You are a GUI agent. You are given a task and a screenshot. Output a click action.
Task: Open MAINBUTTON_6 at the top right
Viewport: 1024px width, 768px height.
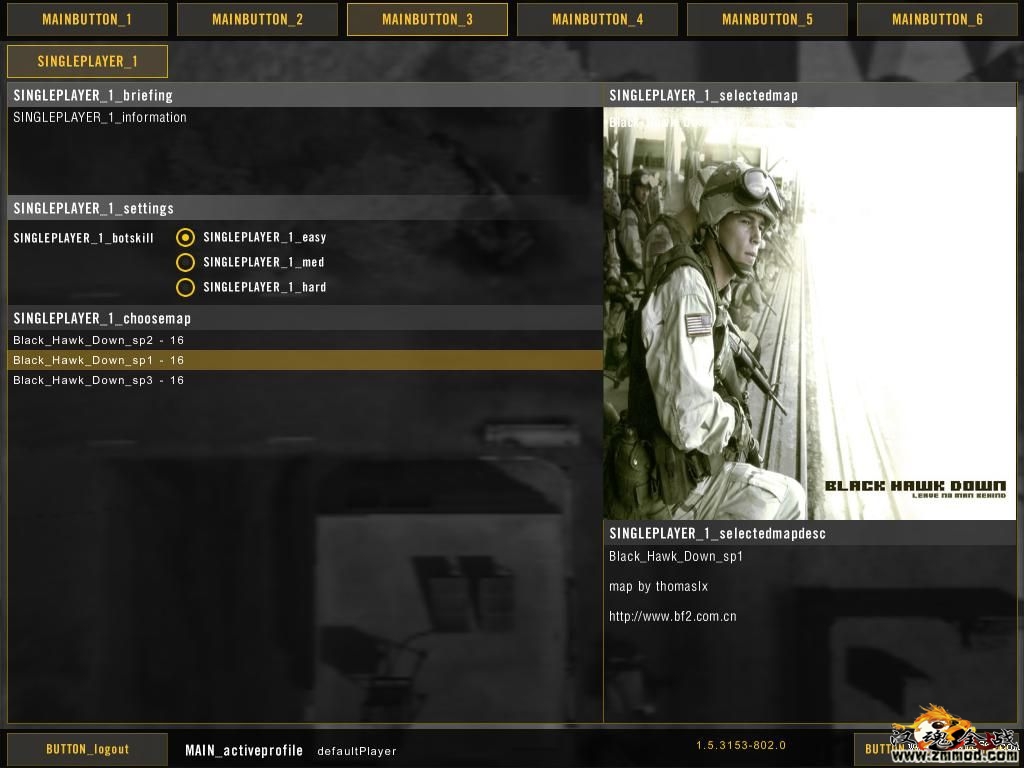937,20
